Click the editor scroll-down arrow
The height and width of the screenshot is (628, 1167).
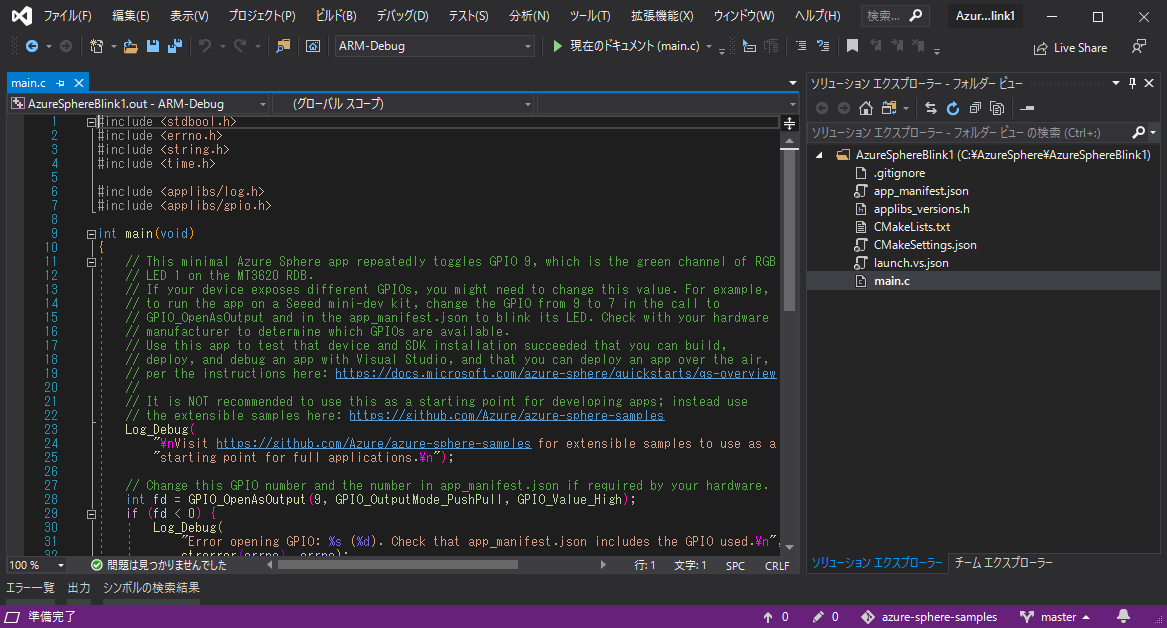point(790,548)
